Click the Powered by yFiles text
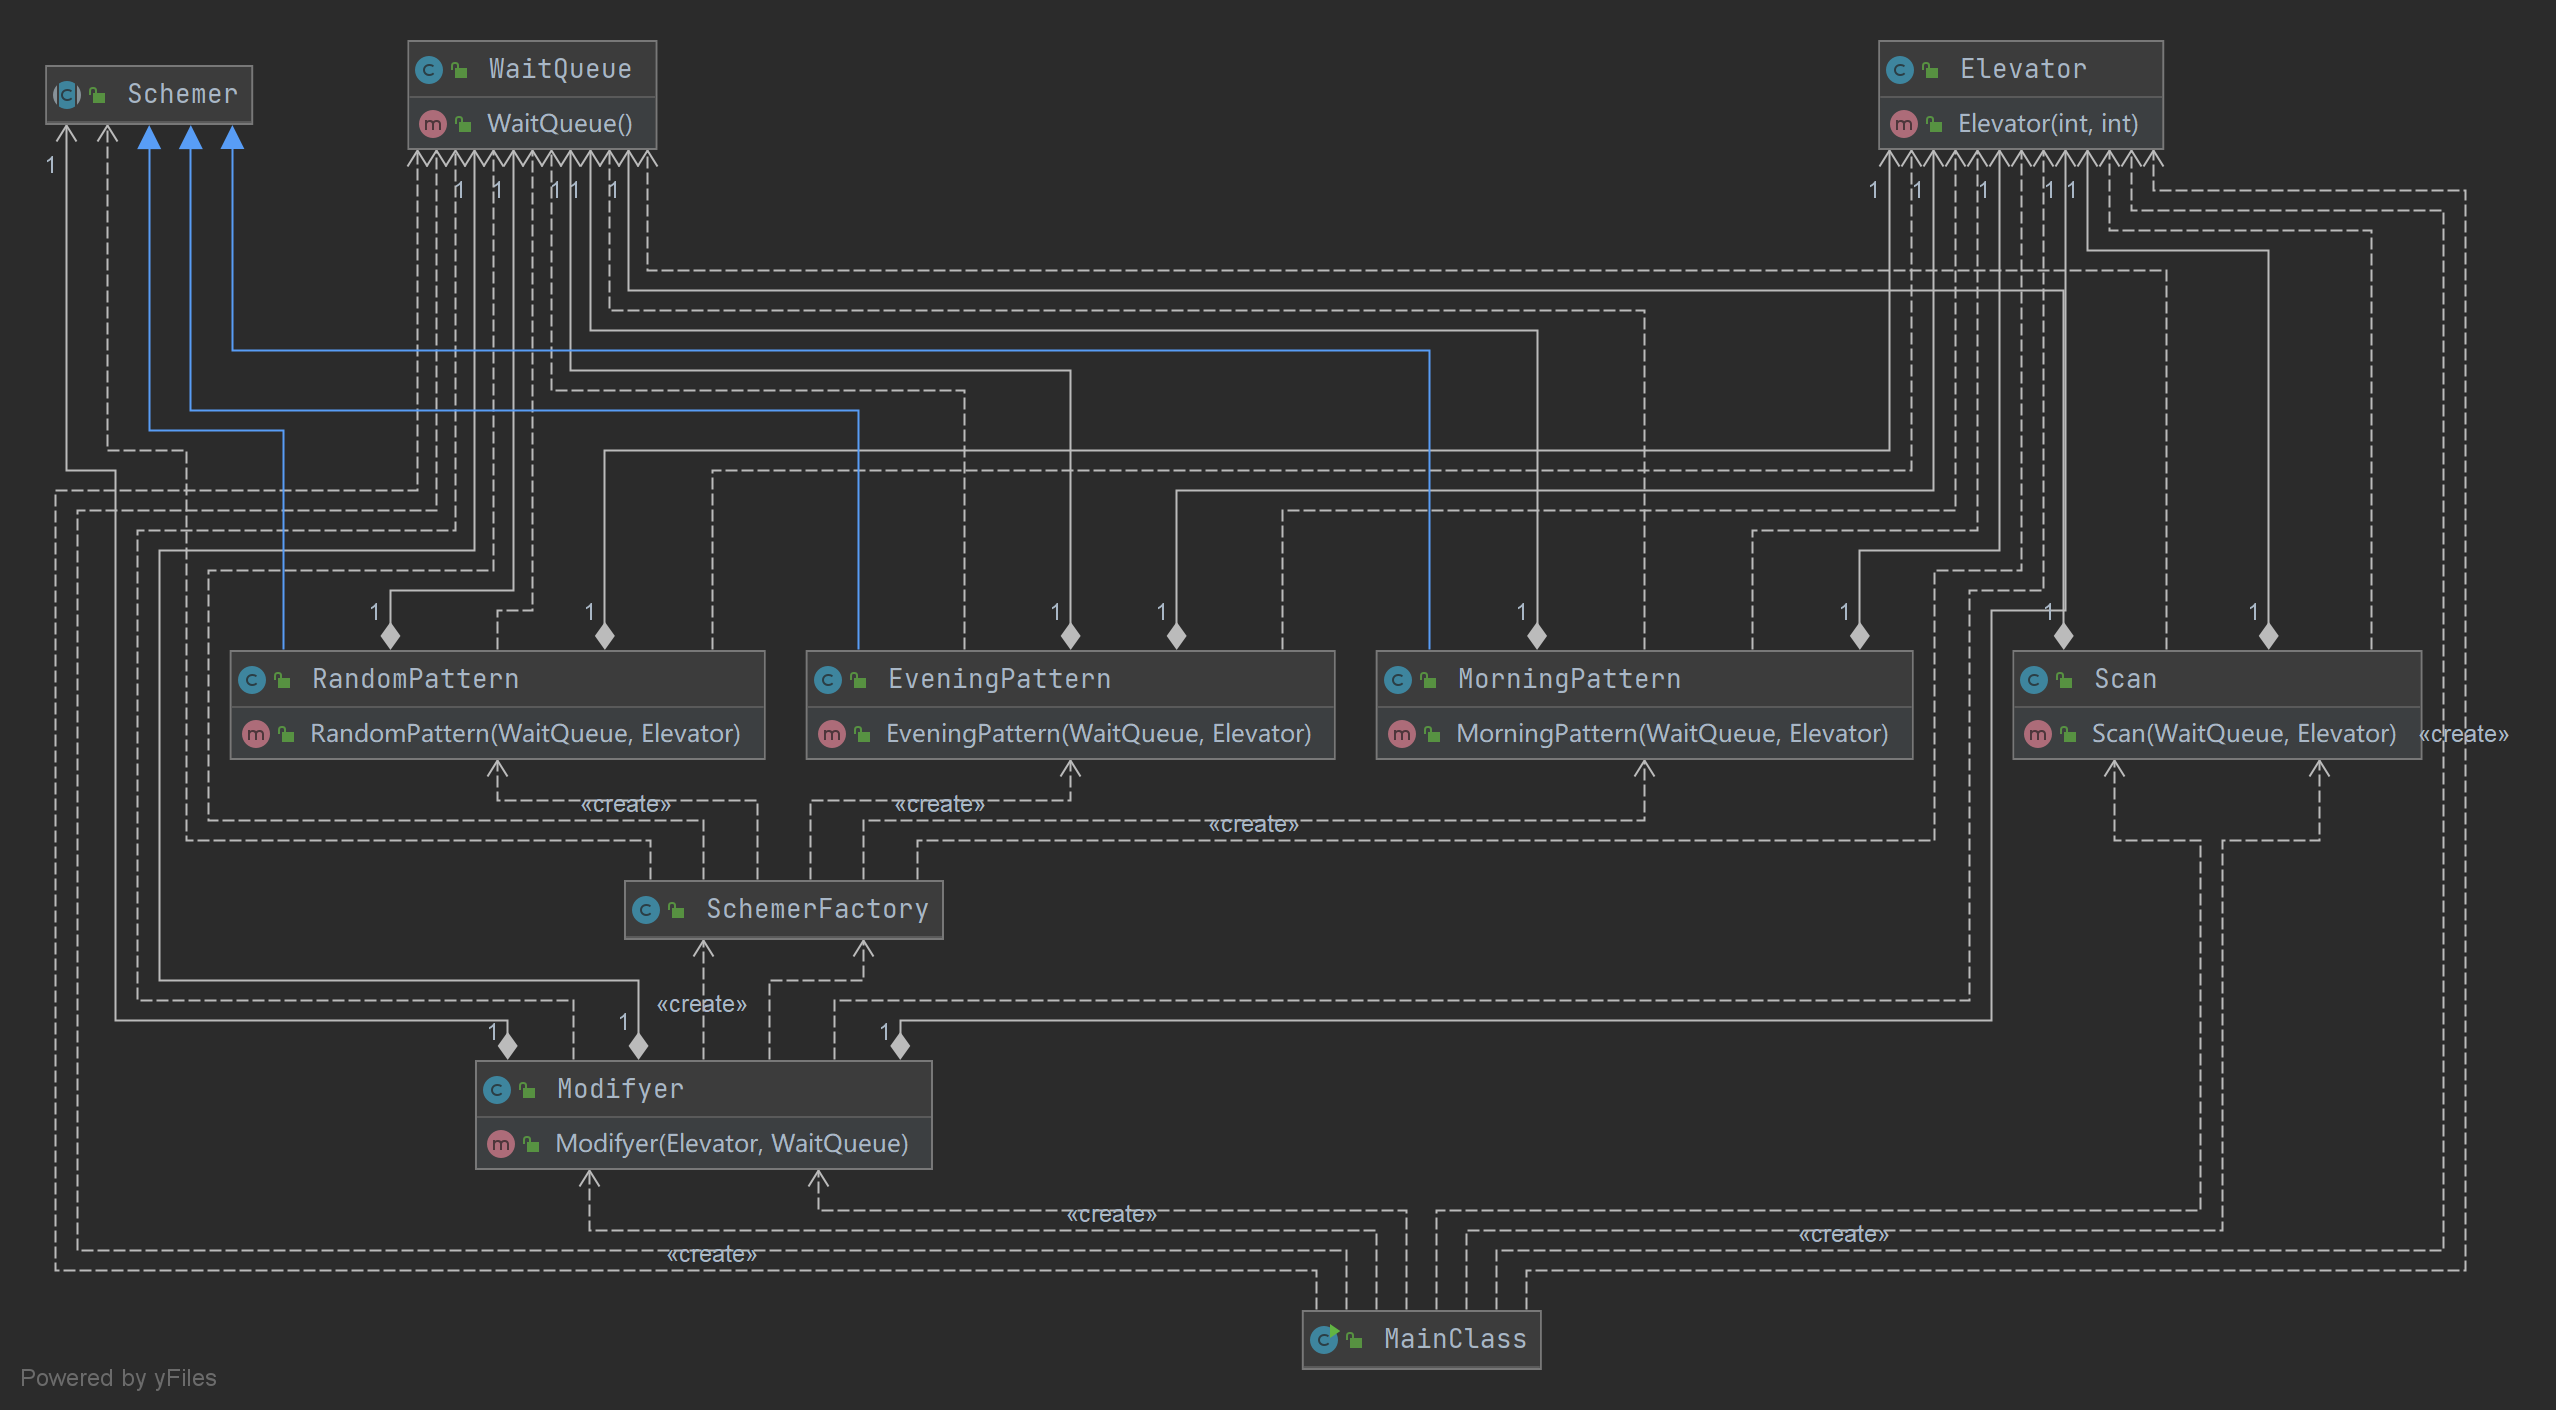This screenshot has height=1410, width=2556. [x=118, y=1377]
